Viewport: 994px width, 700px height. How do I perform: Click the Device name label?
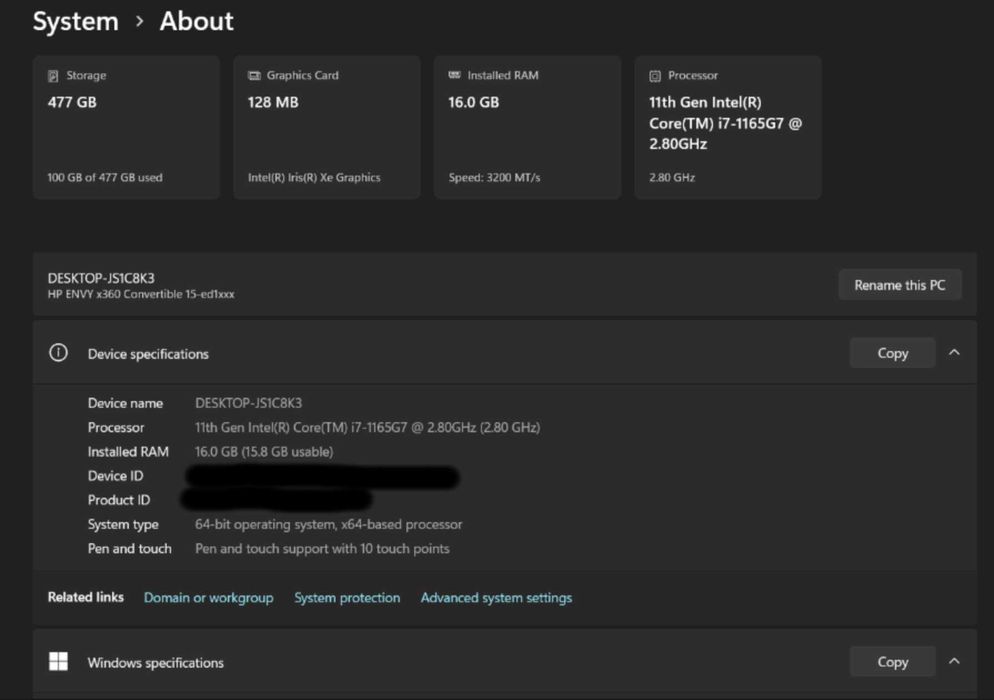click(125, 403)
